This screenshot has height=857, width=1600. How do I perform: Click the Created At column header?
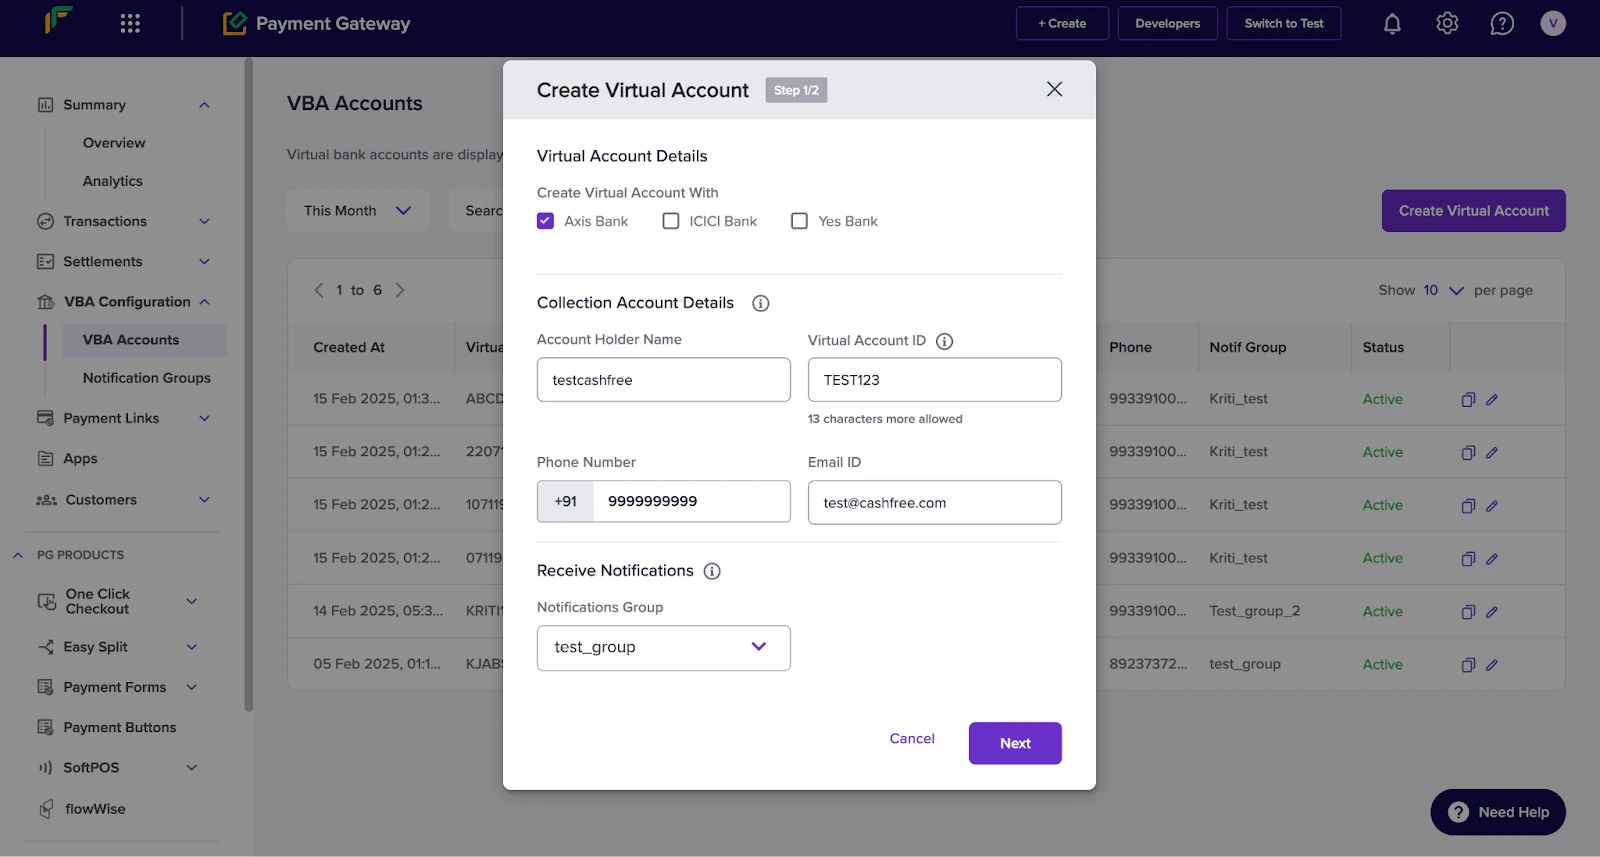[349, 347]
